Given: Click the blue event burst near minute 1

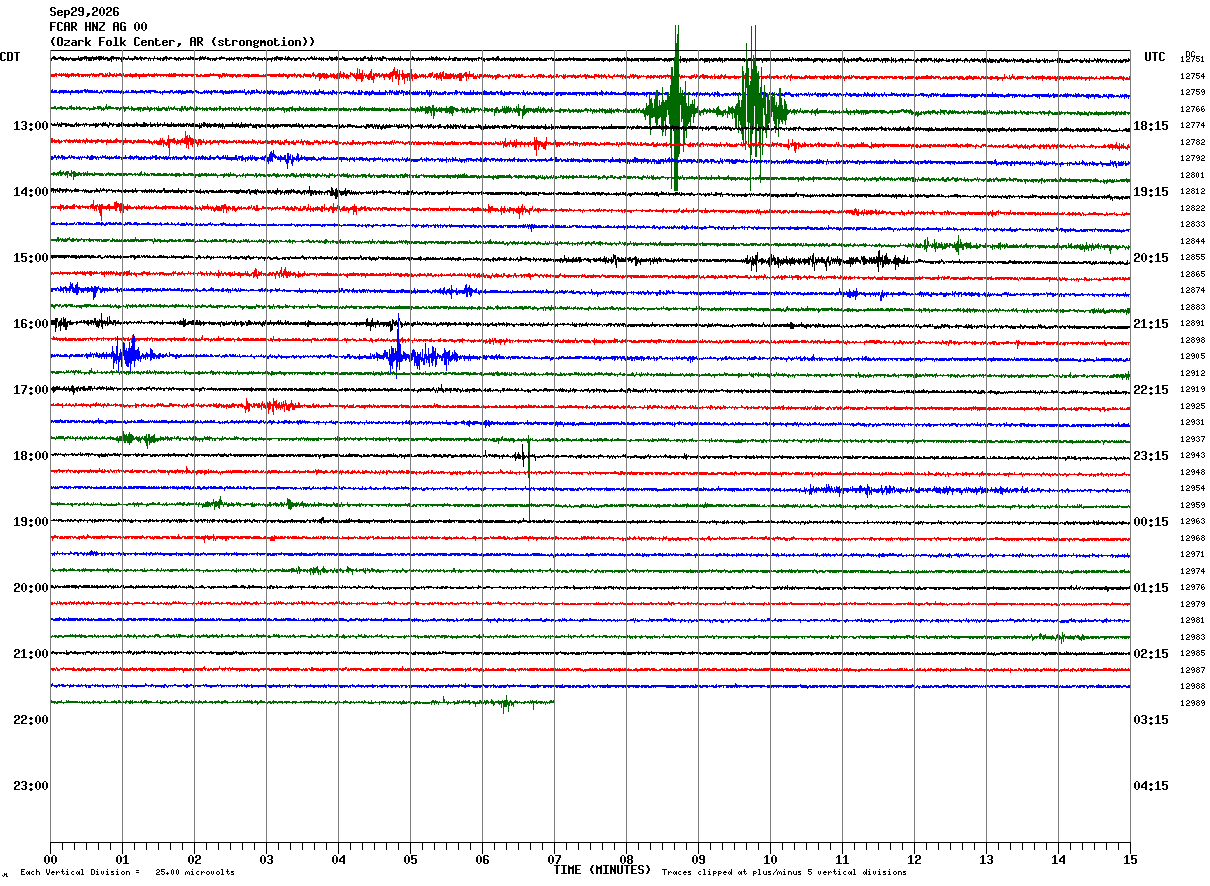Looking at the screenshot, I should 129,355.
